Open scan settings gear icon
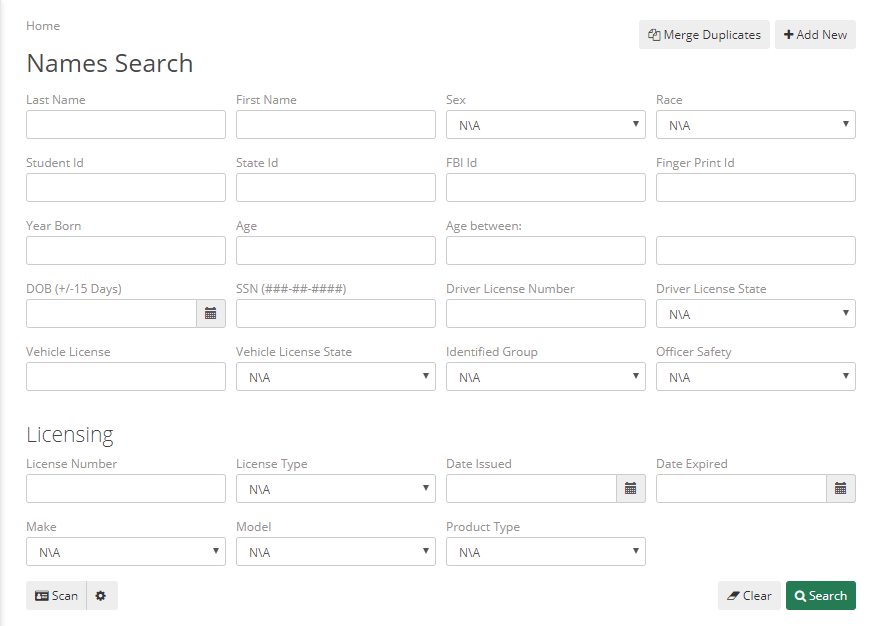Image resolution: width=873 pixels, height=626 pixels. coord(101,595)
